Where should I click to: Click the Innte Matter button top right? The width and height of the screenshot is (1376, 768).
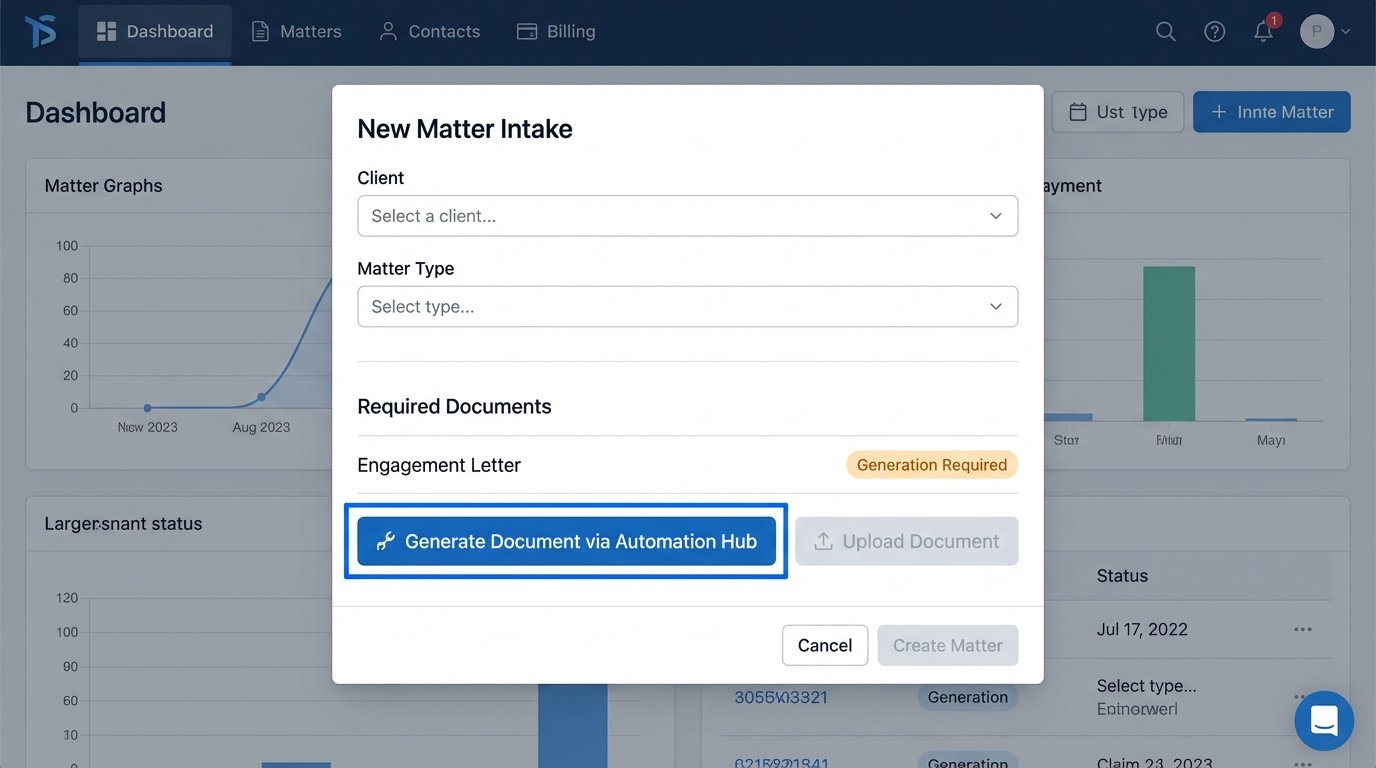1271,112
